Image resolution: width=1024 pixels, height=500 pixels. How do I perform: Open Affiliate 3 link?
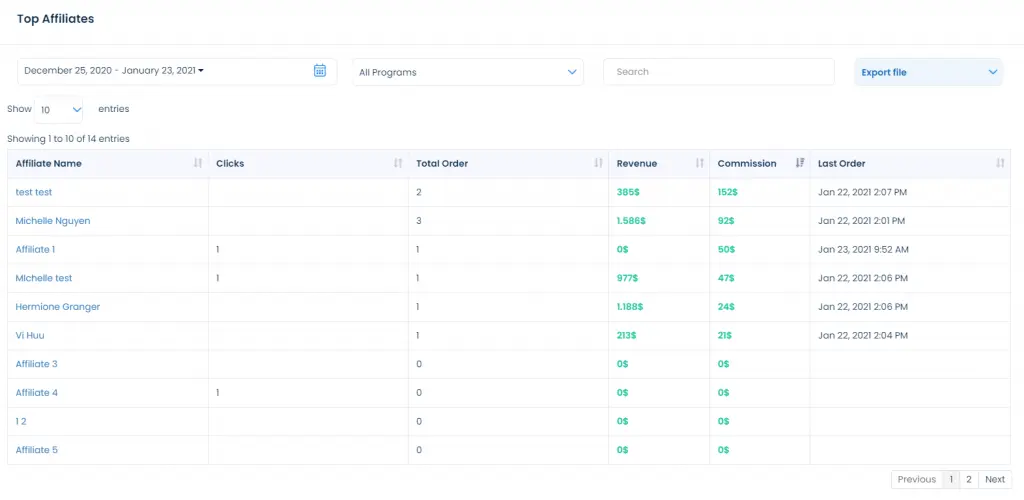pyautogui.click(x=37, y=364)
